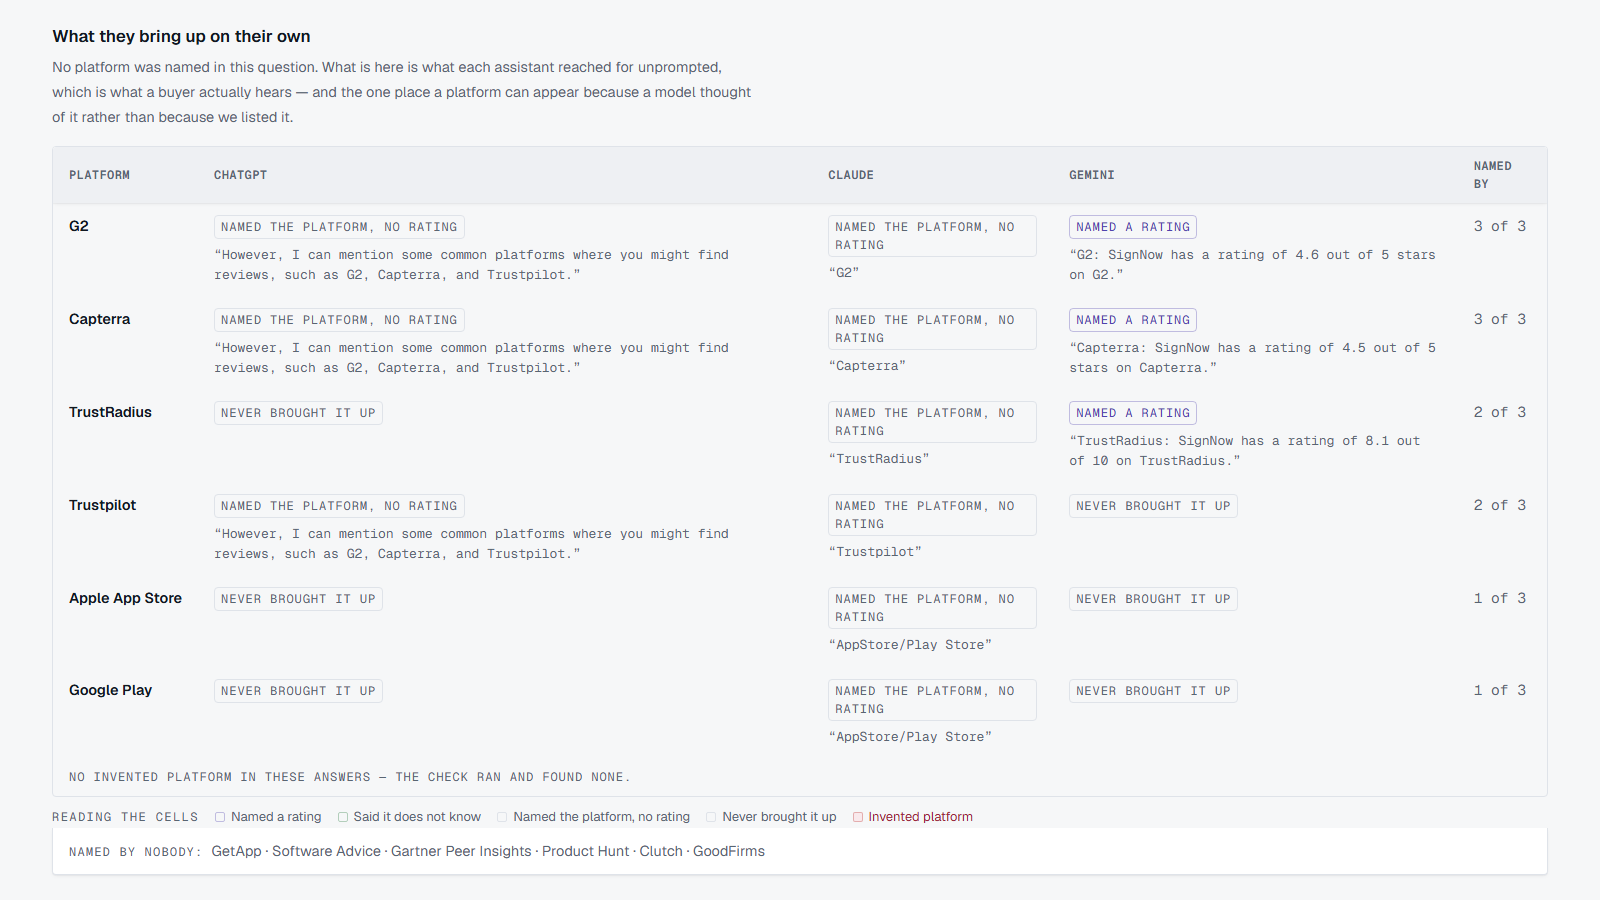This screenshot has height=900, width=1600.
Task: Click Claude's "Named the platform, no rating" badge for Trustpilot
Action: click(x=932, y=515)
